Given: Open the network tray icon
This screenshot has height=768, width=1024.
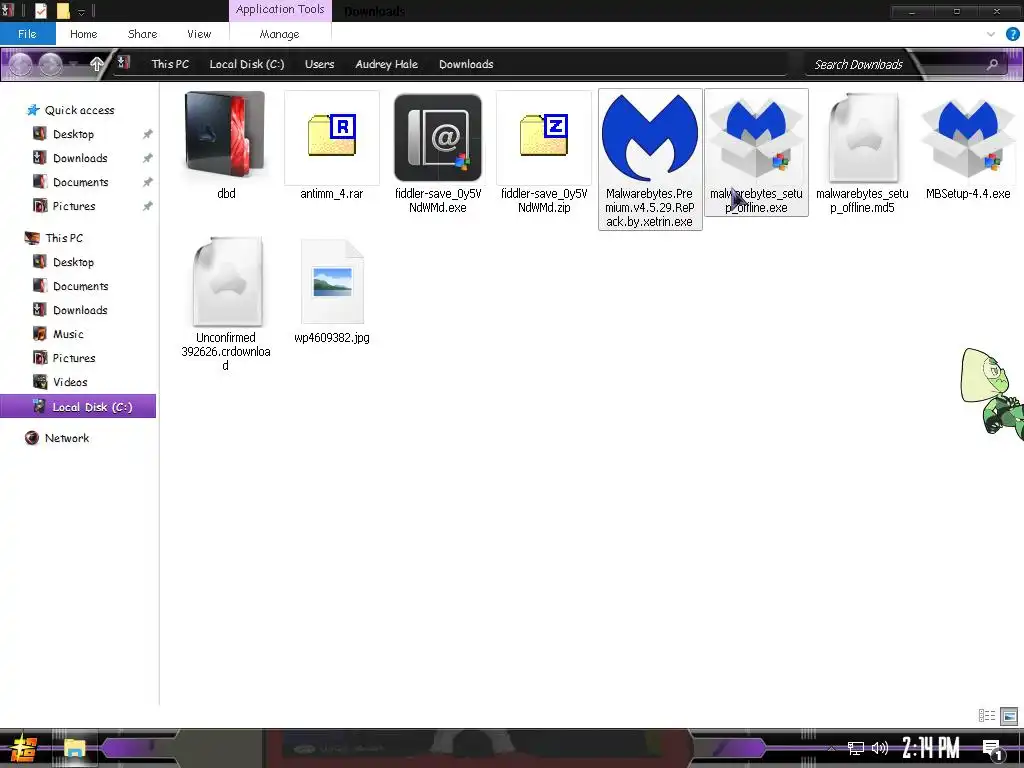Looking at the screenshot, I should (856, 748).
